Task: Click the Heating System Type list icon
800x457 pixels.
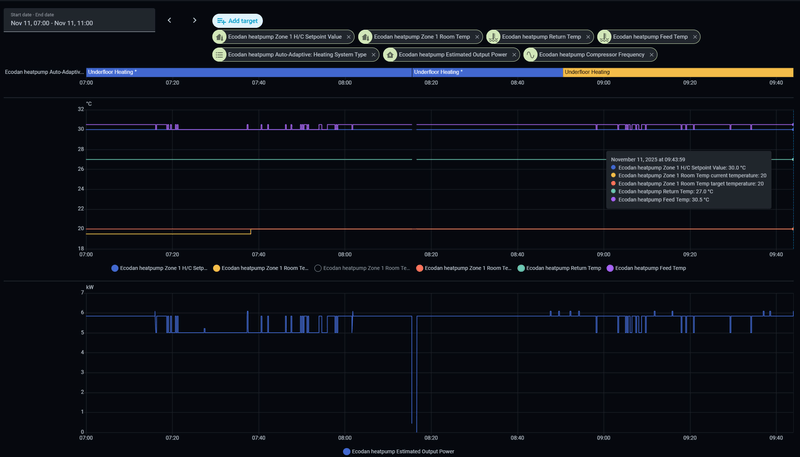Action: [x=220, y=54]
